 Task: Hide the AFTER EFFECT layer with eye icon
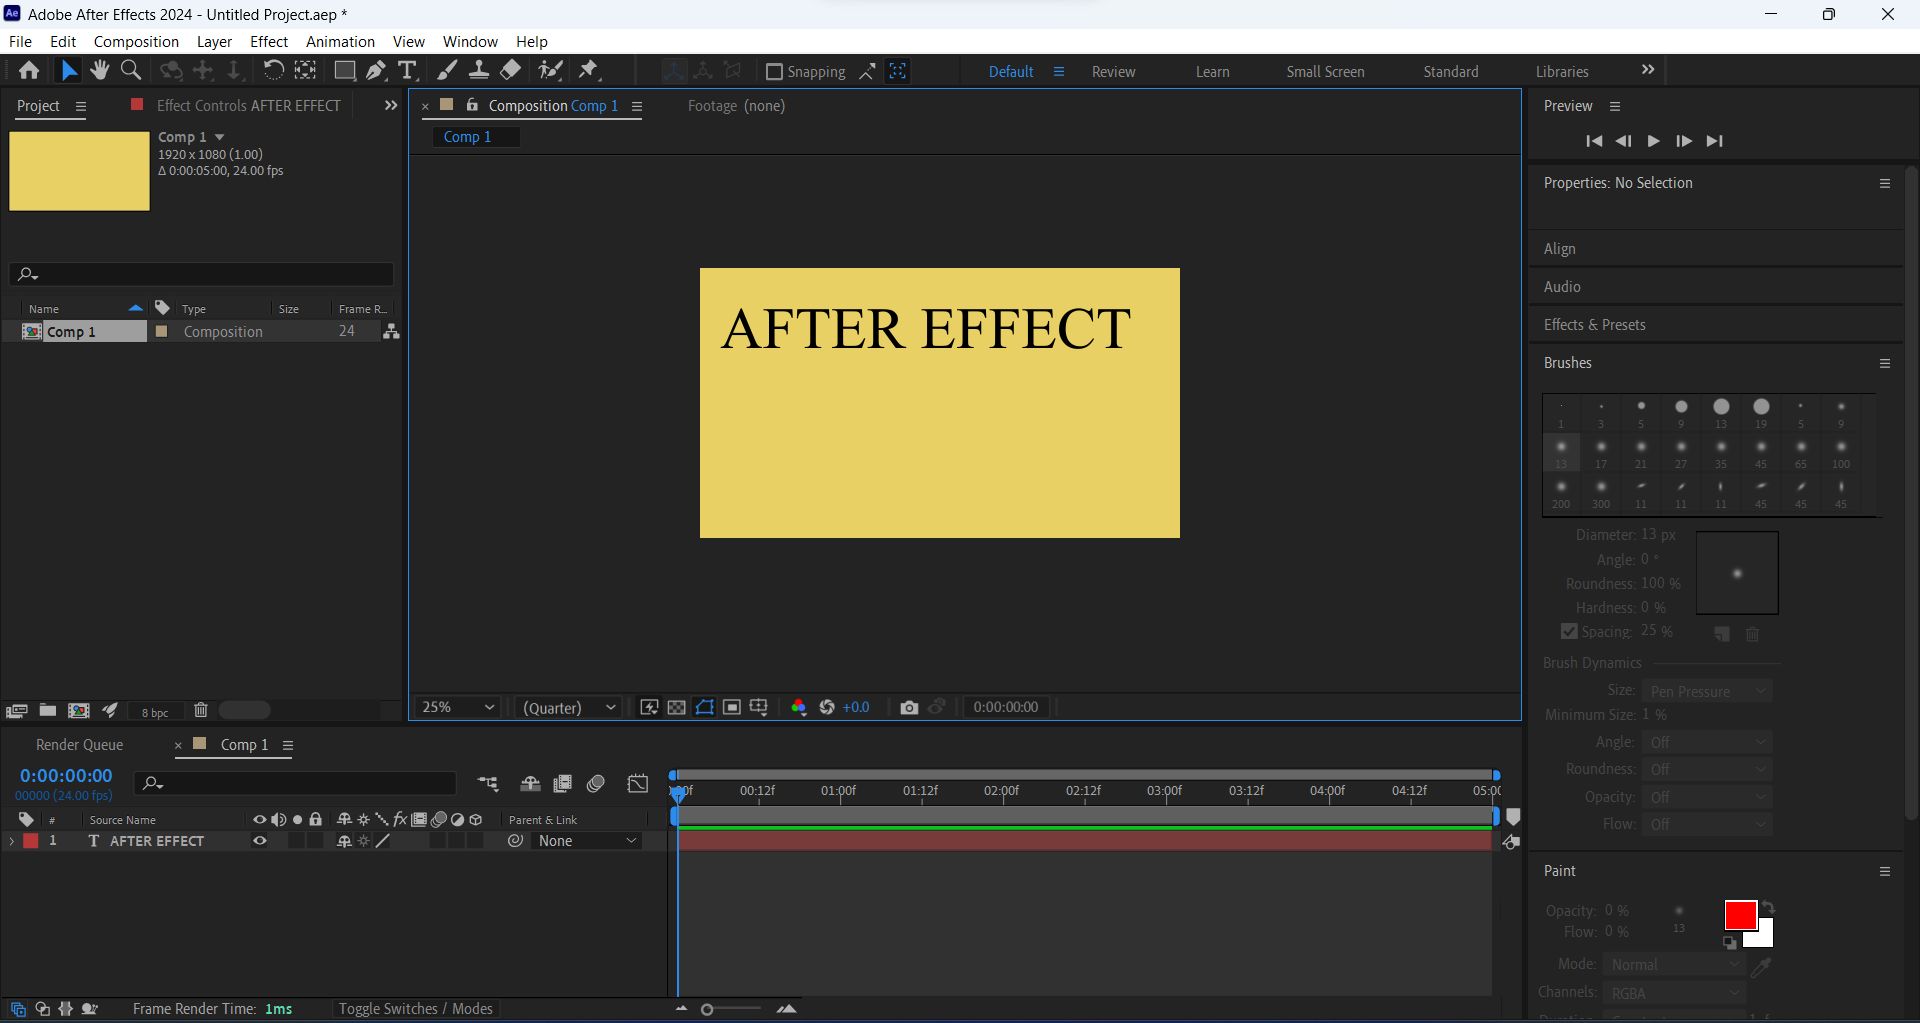coord(260,841)
